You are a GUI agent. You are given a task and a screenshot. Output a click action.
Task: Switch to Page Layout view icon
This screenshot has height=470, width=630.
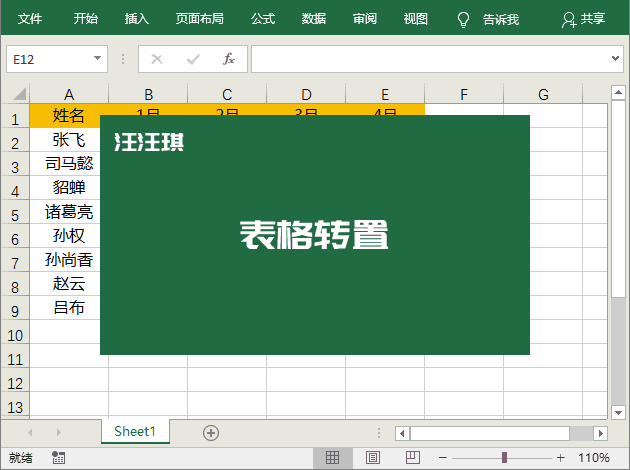372,458
